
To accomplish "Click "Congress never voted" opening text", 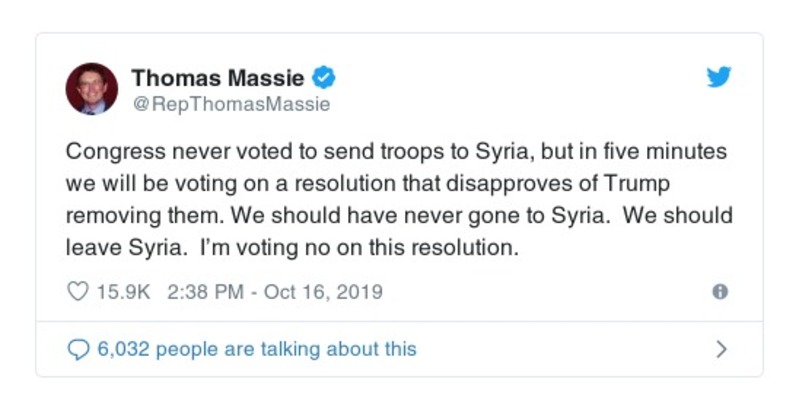I will pyautogui.click(x=159, y=152).
